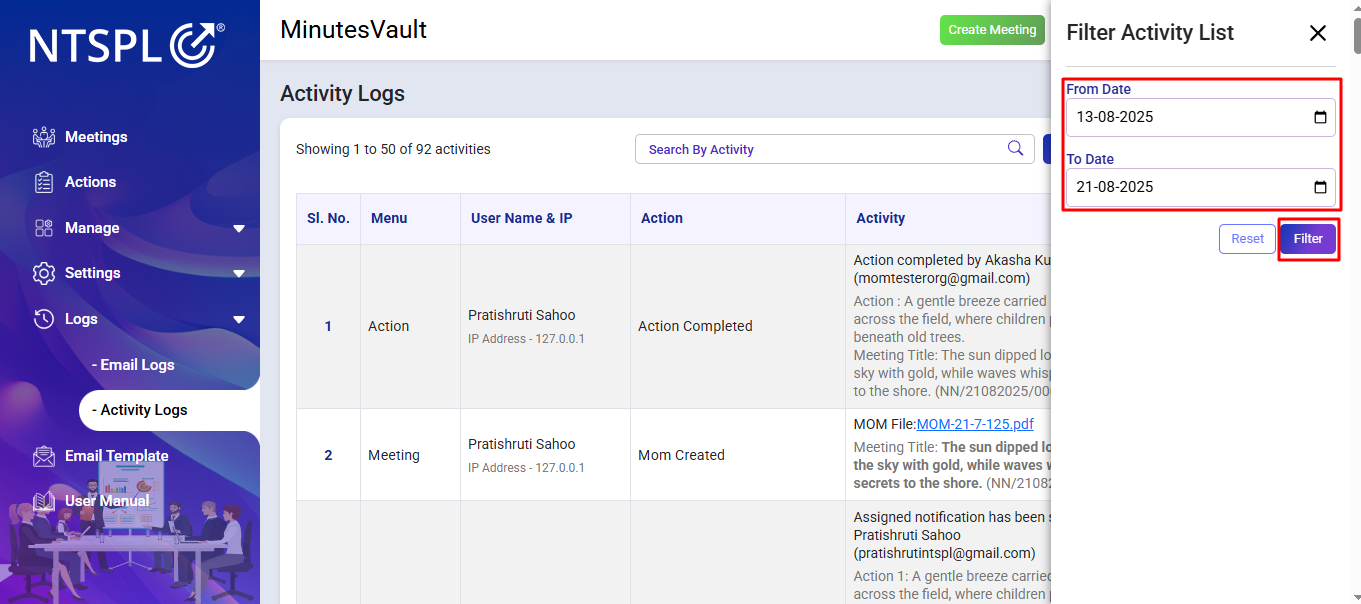Click the Email Template envelope icon
This screenshot has height=604, width=1361.
[x=44, y=456]
